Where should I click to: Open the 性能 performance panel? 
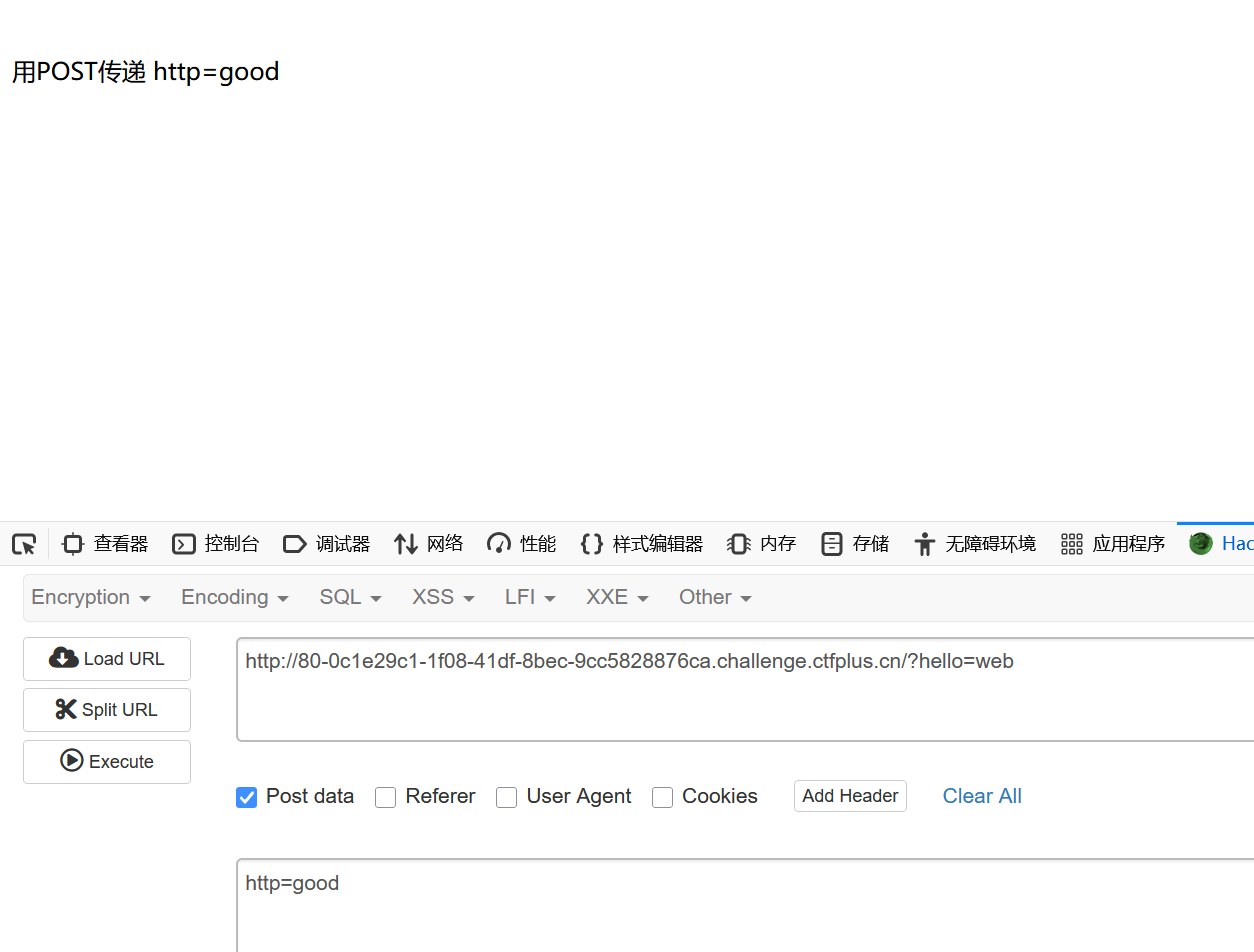(x=522, y=544)
